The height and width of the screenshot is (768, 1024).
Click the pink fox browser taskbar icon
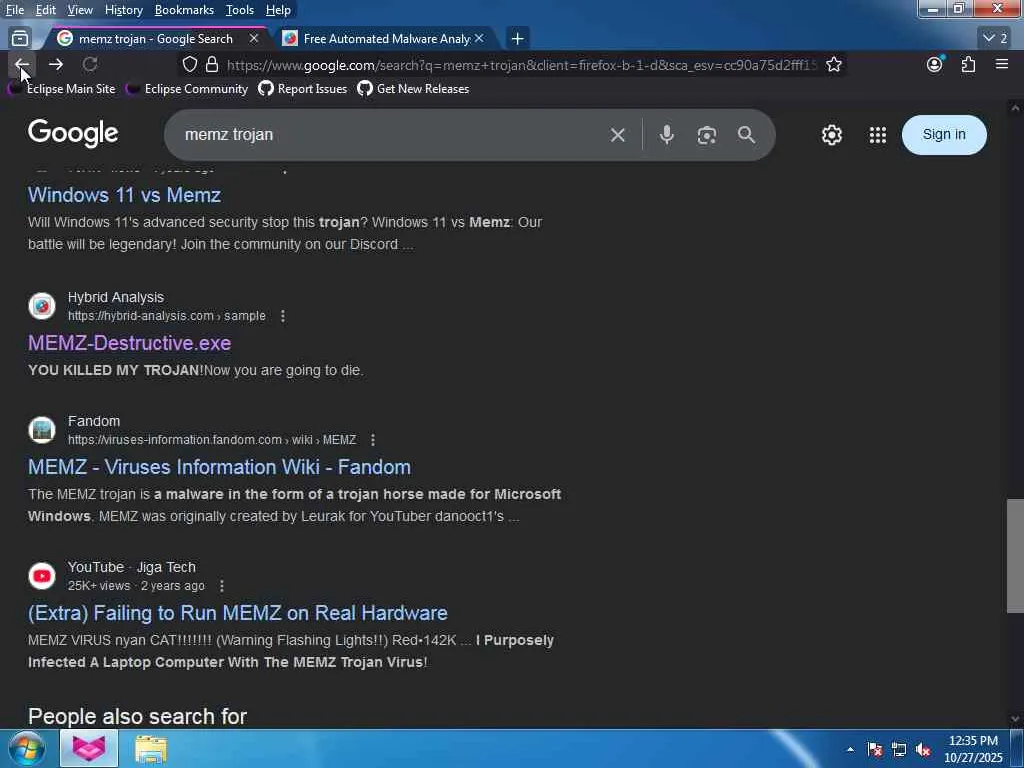point(89,748)
